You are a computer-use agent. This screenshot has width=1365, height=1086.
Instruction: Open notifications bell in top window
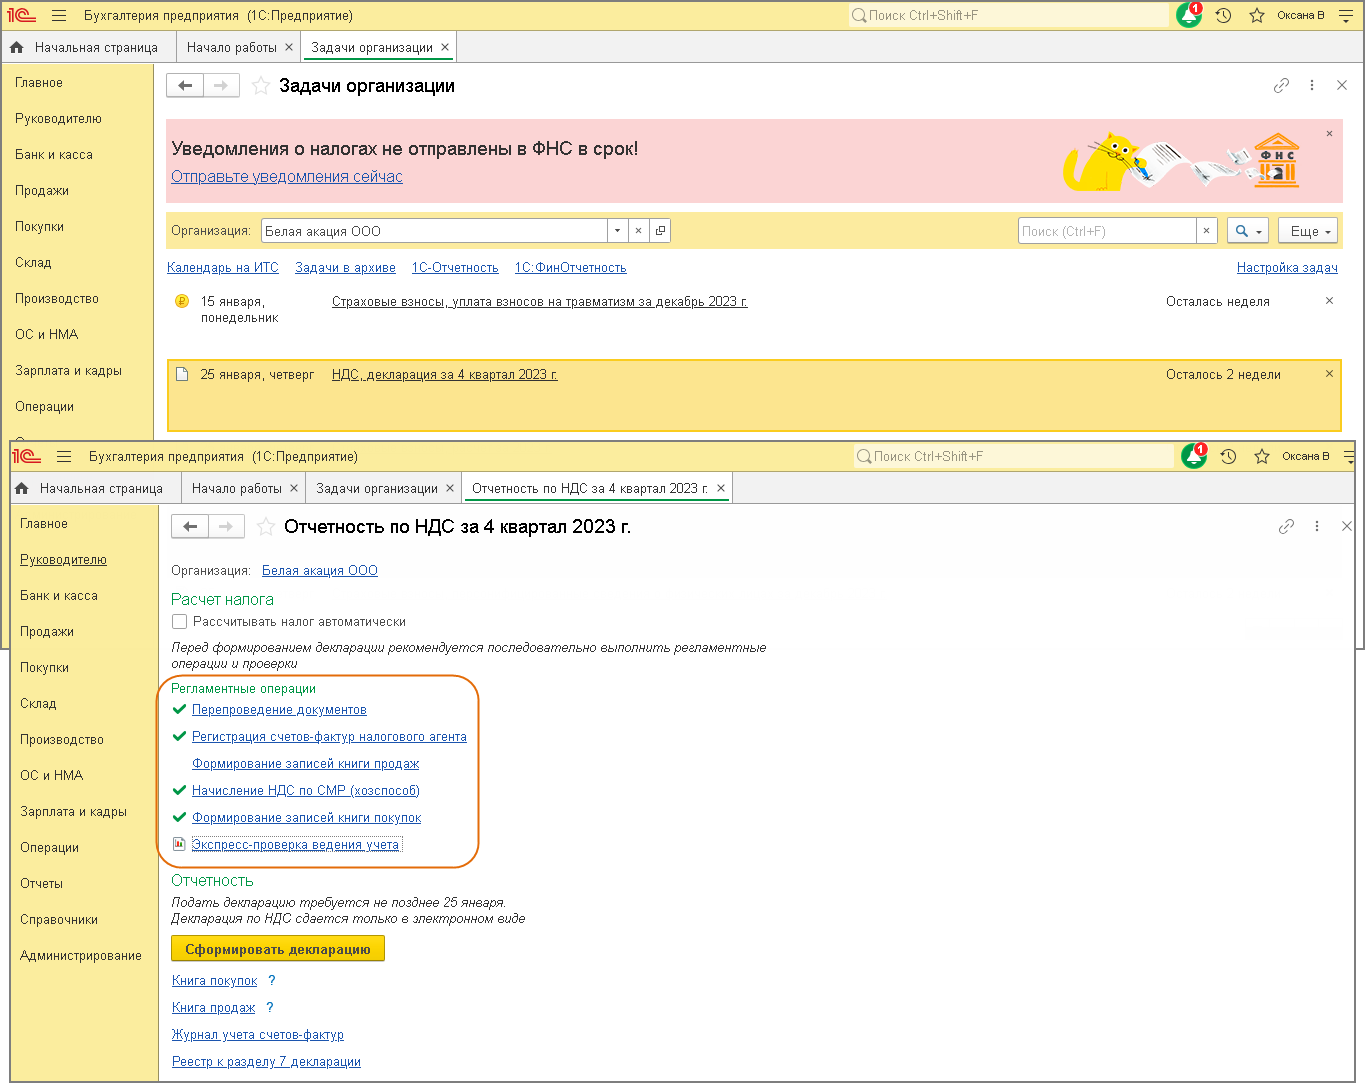pyautogui.click(x=1189, y=15)
